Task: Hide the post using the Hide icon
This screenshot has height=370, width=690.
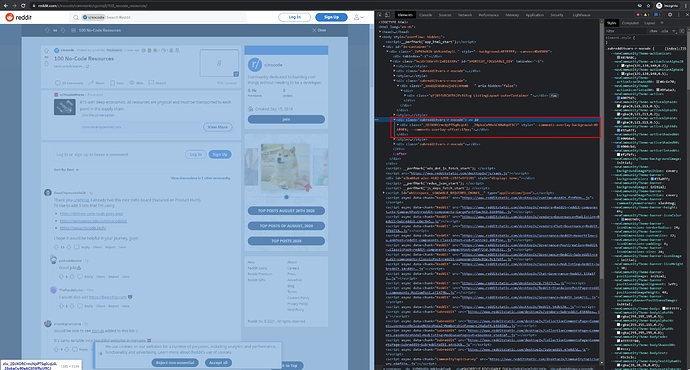Action: coord(132,83)
